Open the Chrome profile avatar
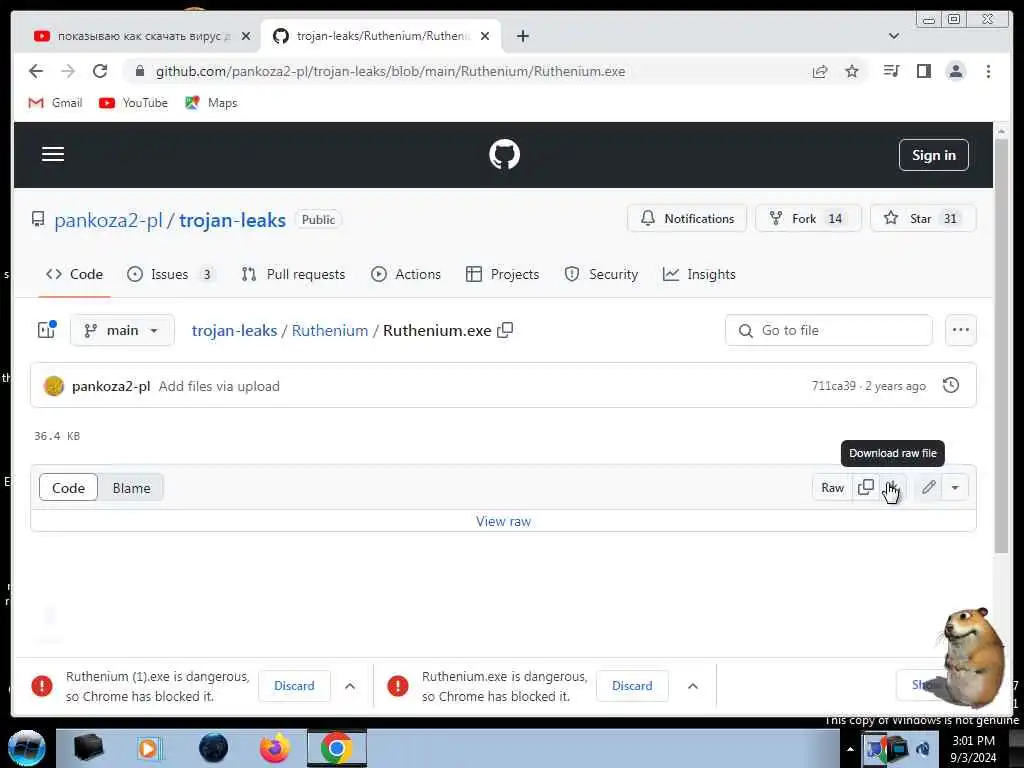Viewport: 1024px width, 768px height. 955,71
